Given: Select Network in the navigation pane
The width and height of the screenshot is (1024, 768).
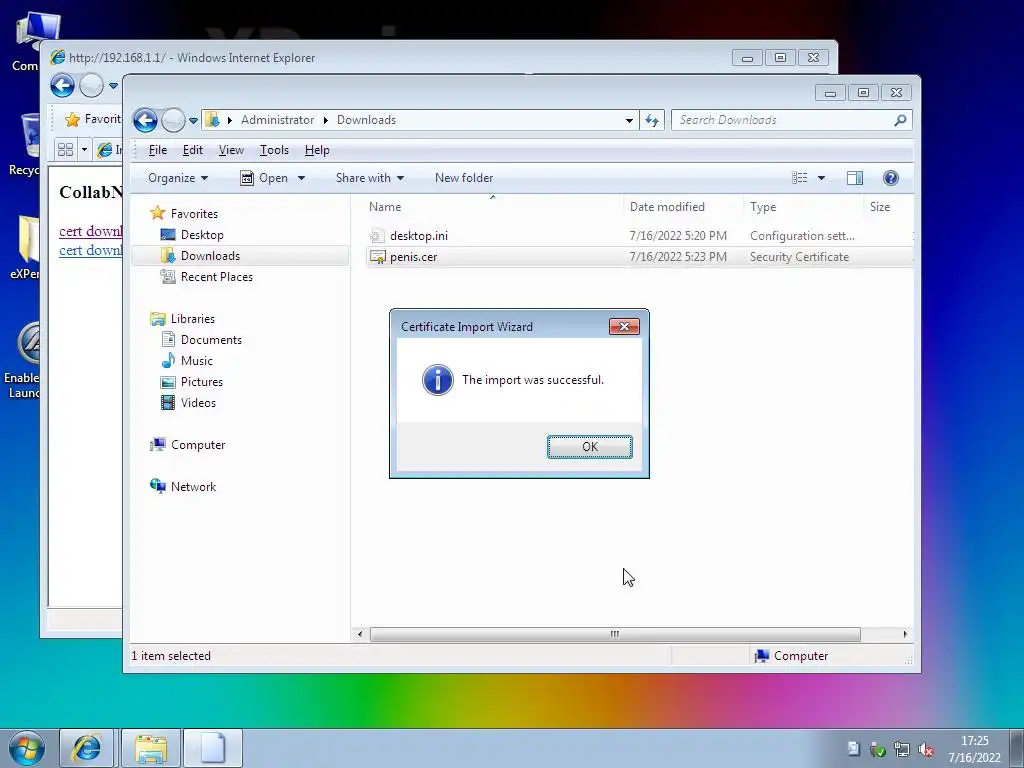Looking at the screenshot, I should point(193,487).
